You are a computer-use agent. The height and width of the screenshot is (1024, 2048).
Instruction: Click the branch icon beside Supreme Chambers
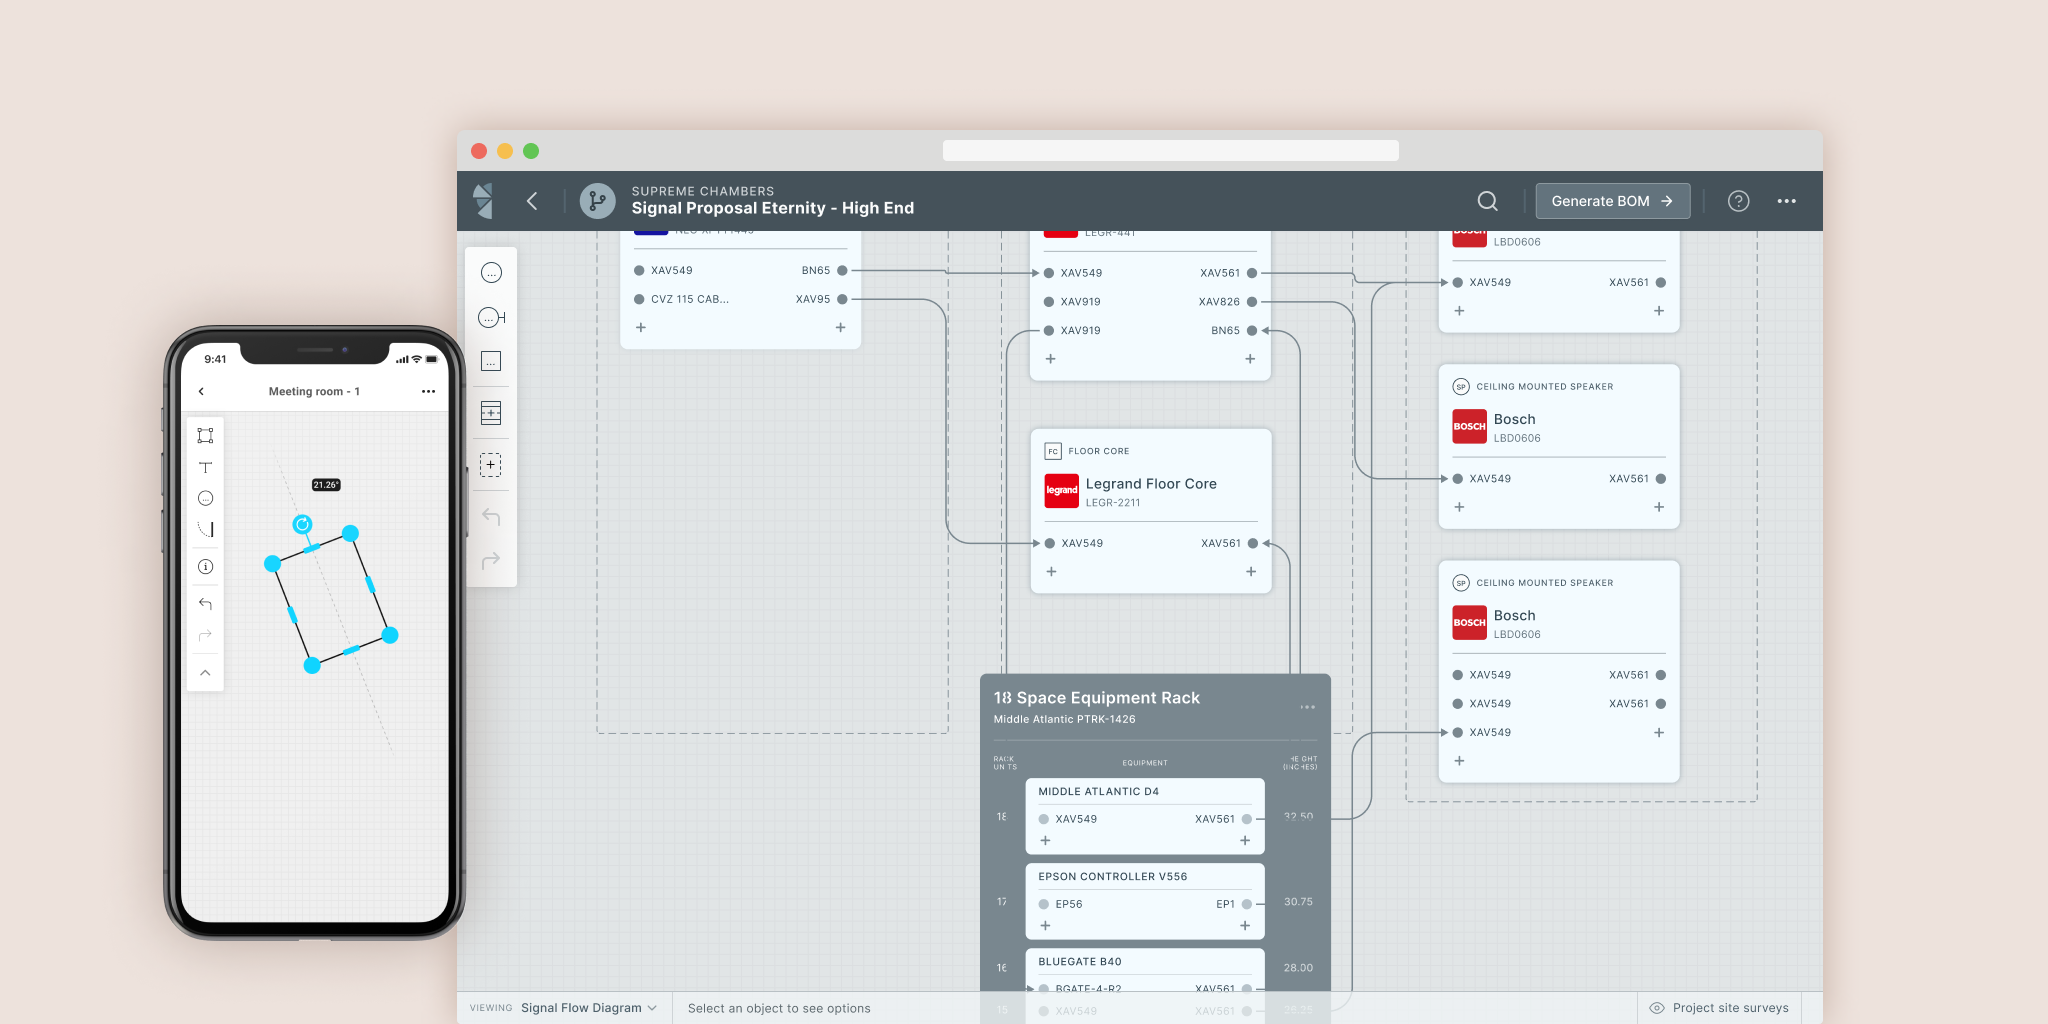[x=597, y=201]
